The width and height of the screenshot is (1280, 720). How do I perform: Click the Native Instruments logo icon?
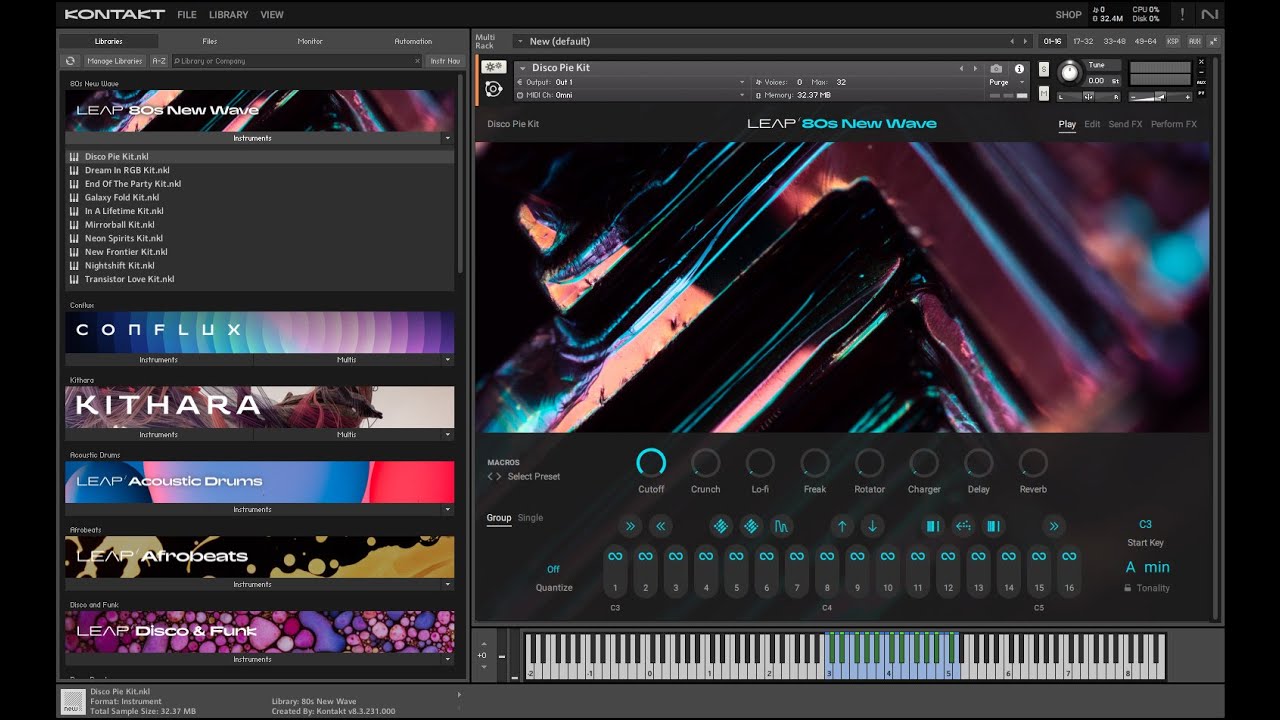[x=1210, y=14]
